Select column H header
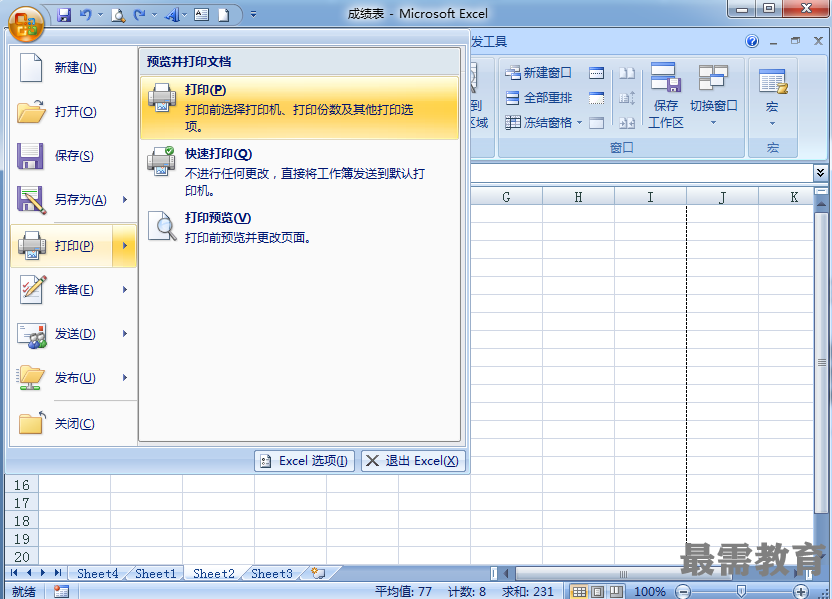 coord(578,197)
